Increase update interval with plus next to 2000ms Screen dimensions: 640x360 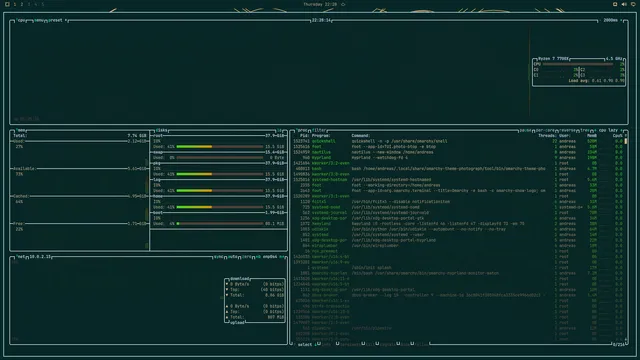tap(621, 20)
